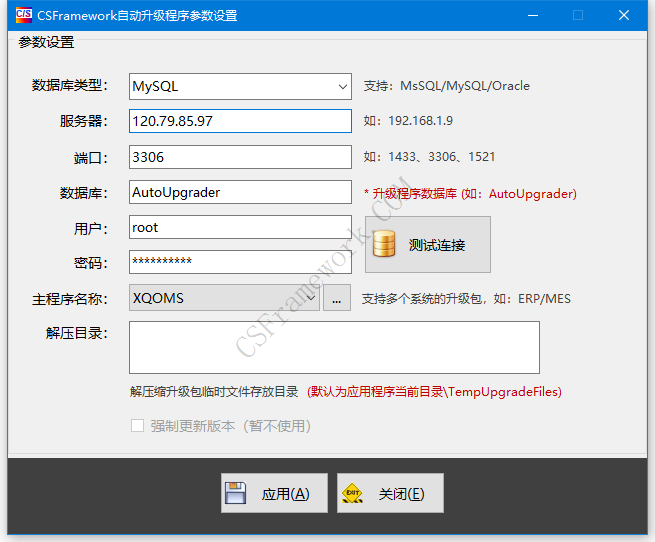Click the 参数设置 group box title
Viewport: 655px width, 542px height.
pyautogui.click(x=46, y=42)
